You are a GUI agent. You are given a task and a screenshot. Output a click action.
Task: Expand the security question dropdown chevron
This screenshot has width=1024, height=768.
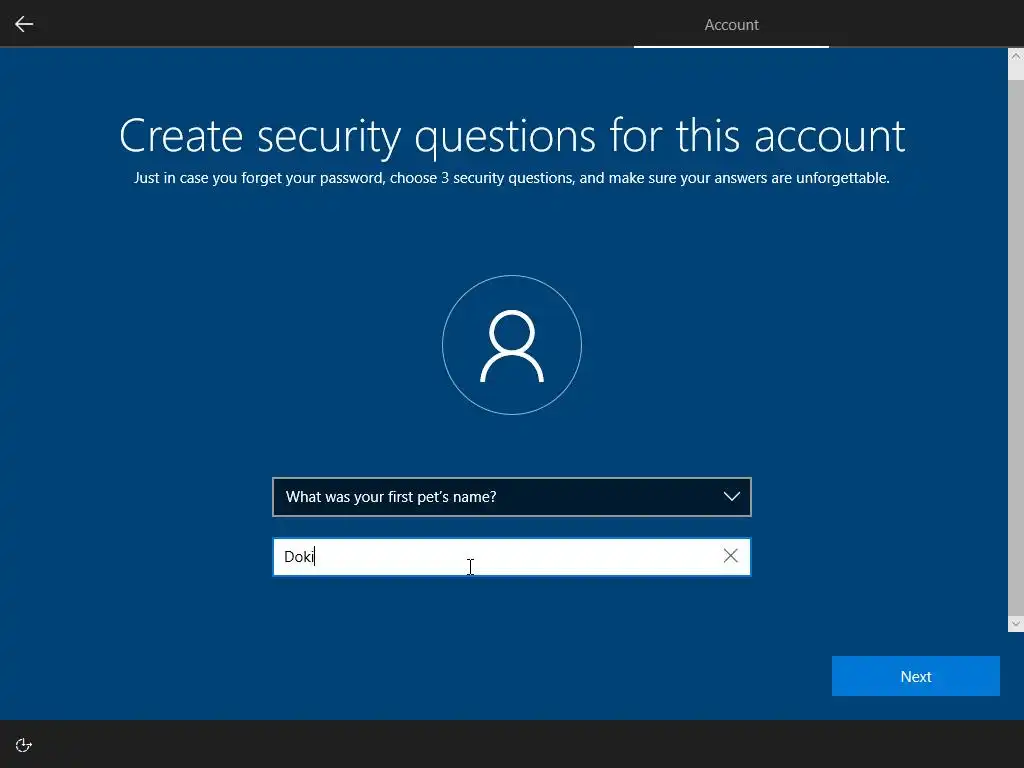coord(731,497)
